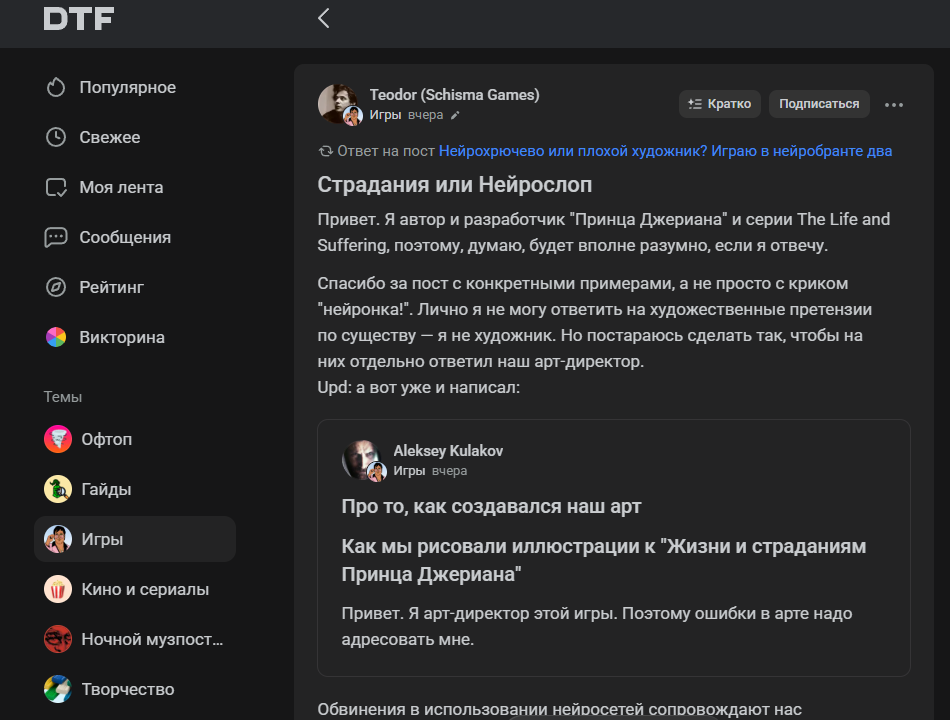
Task: Click the line Upd: а вот уже и написал
Action: pyautogui.click(x=419, y=387)
